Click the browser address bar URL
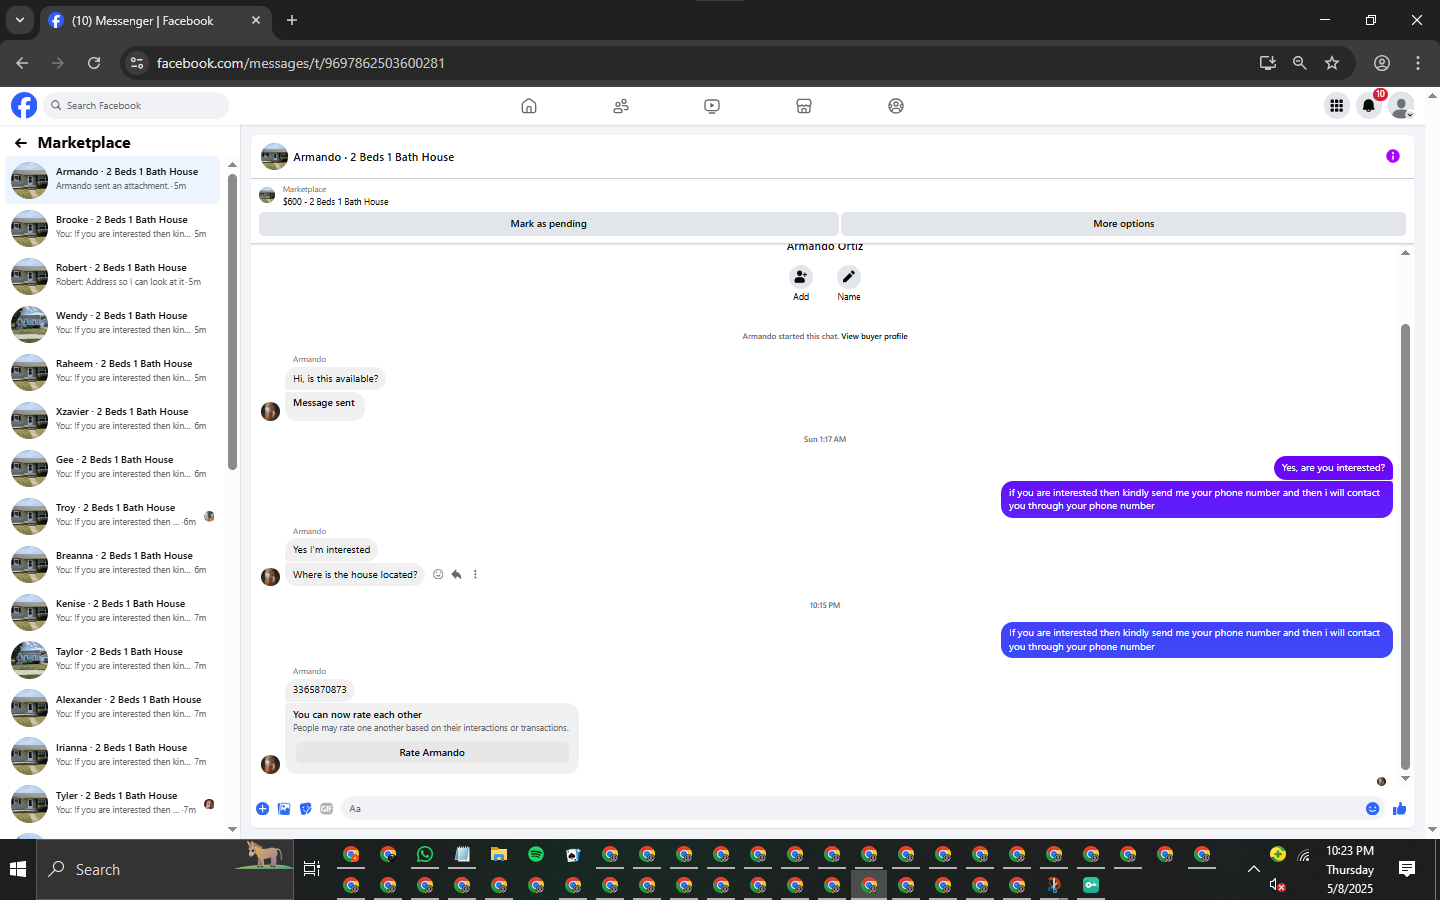This screenshot has height=900, width=1440. [x=300, y=63]
